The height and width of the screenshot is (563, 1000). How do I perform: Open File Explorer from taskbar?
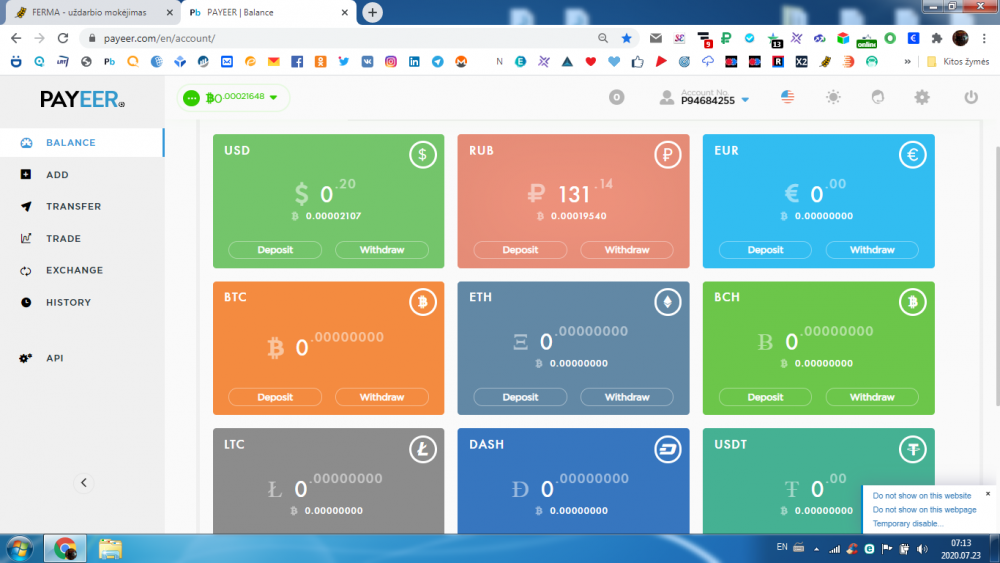point(110,548)
